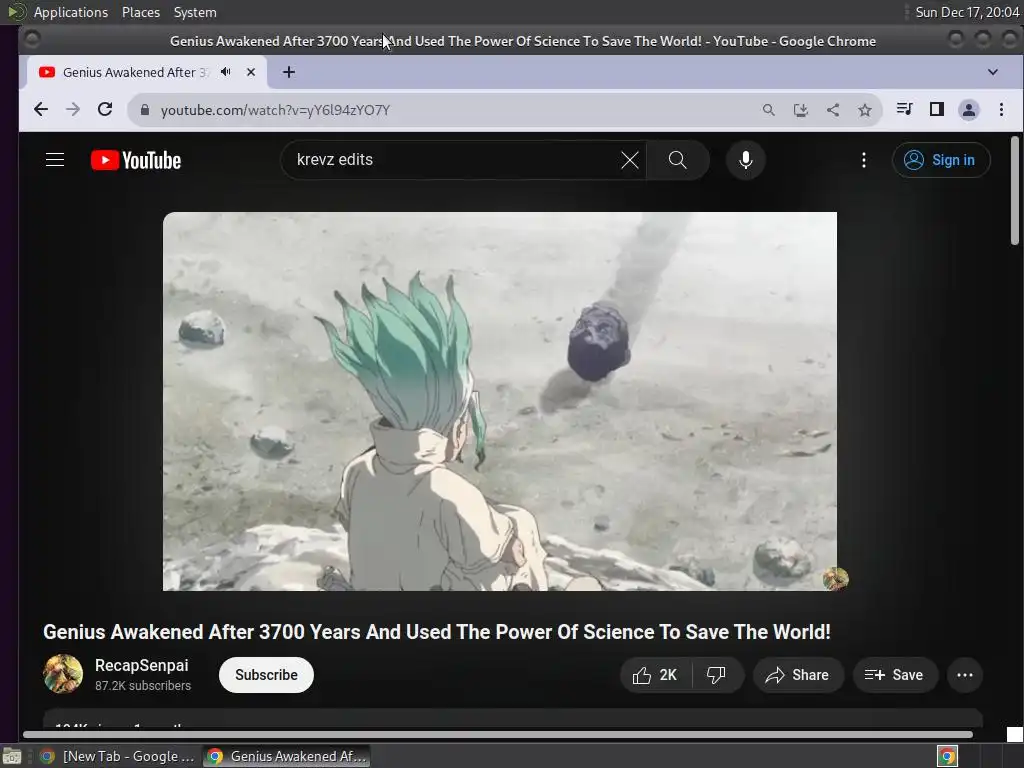Click the vertical page scrollbar
1024x768 pixels.
[1014, 191]
